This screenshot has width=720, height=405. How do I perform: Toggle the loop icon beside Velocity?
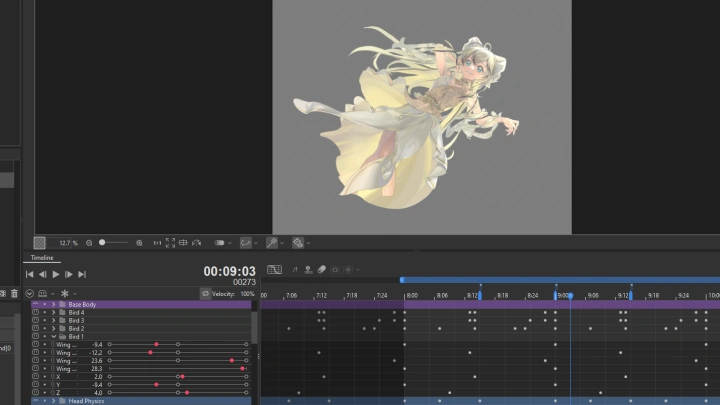[x=204, y=294]
